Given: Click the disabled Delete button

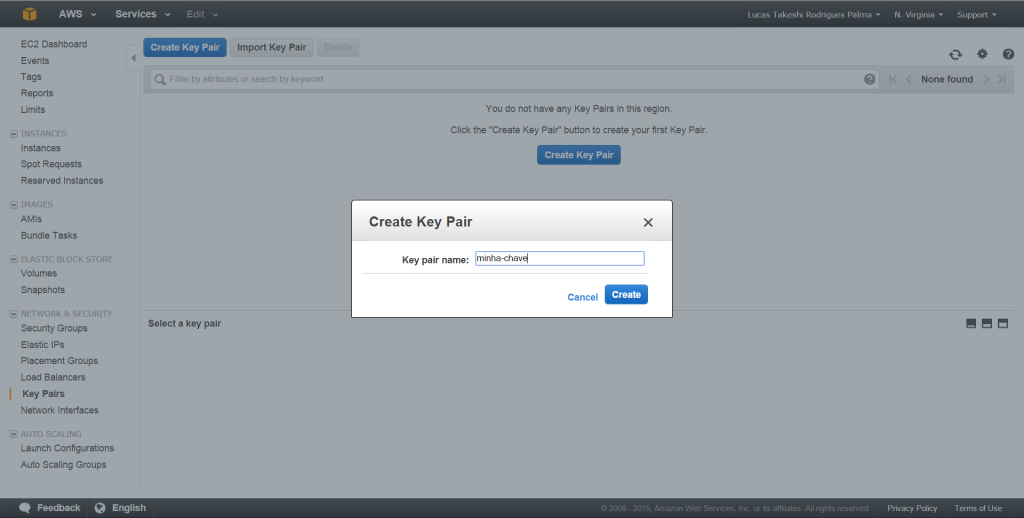Looking at the screenshot, I should coord(338,47).
